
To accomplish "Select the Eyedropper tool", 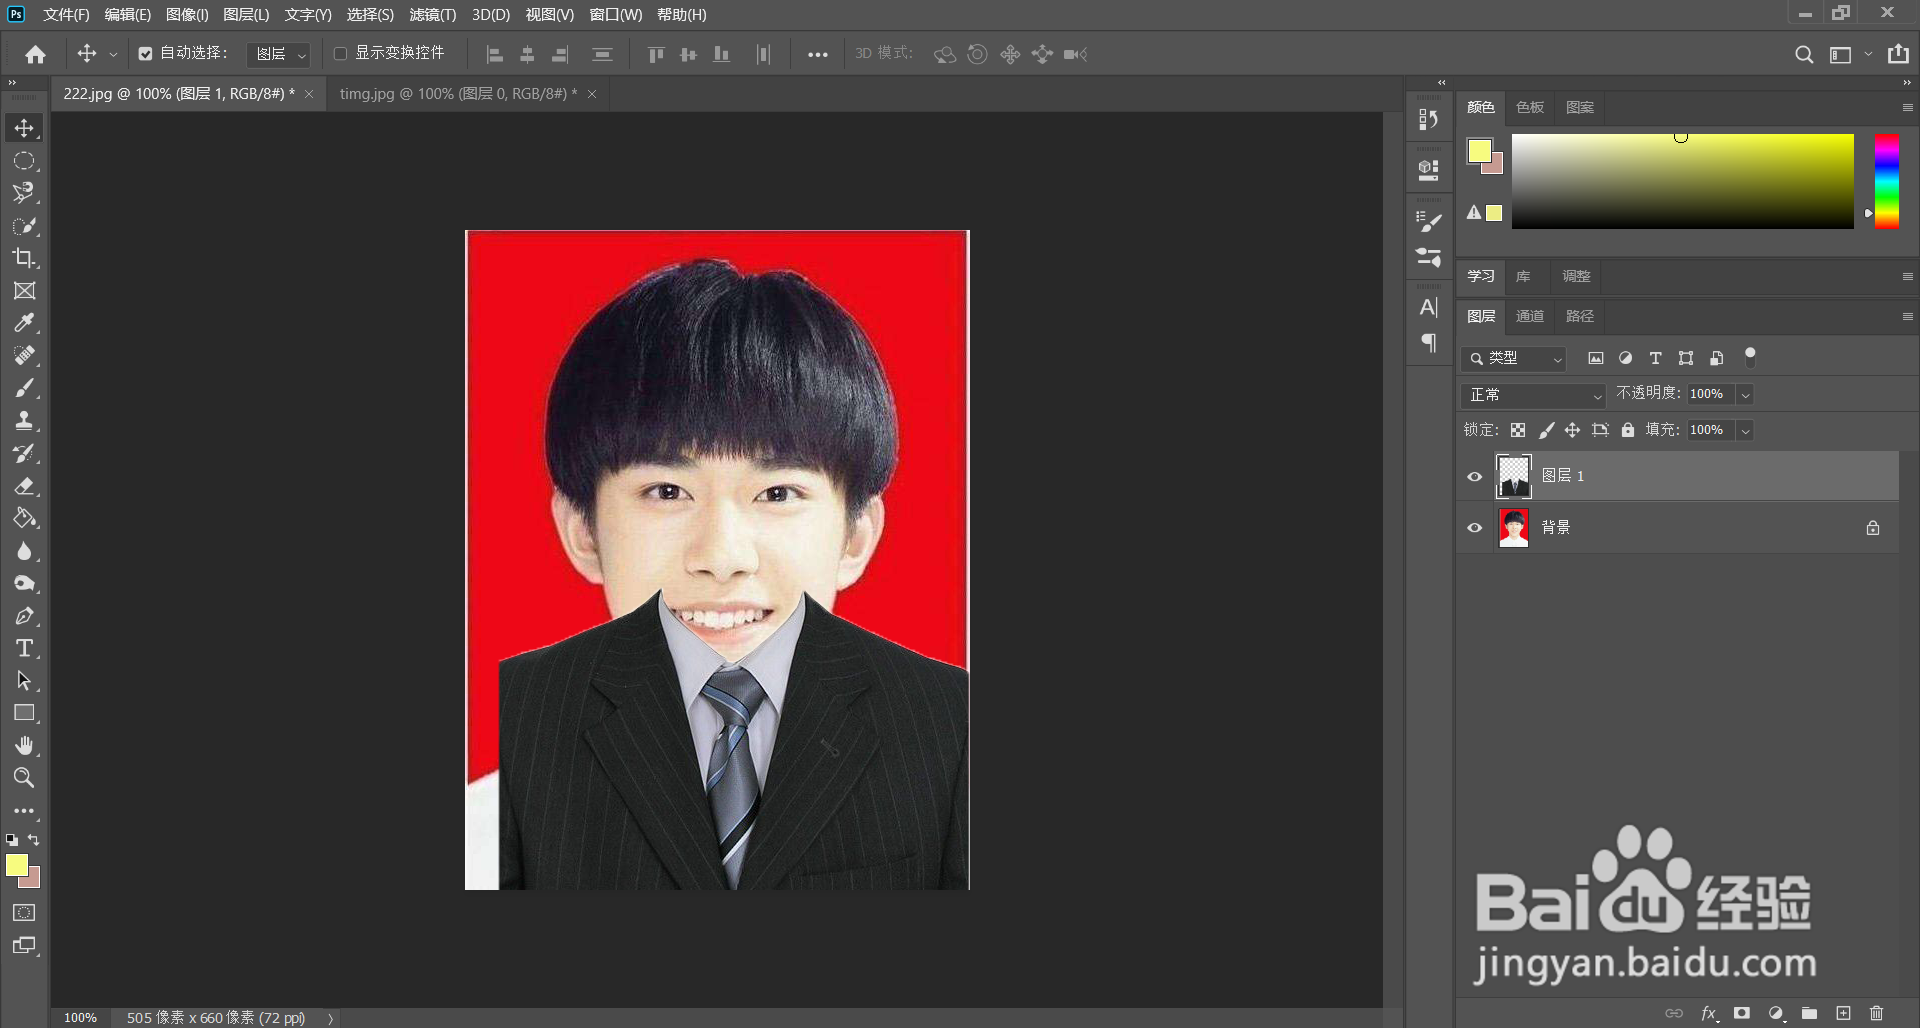I will [24, 323].
